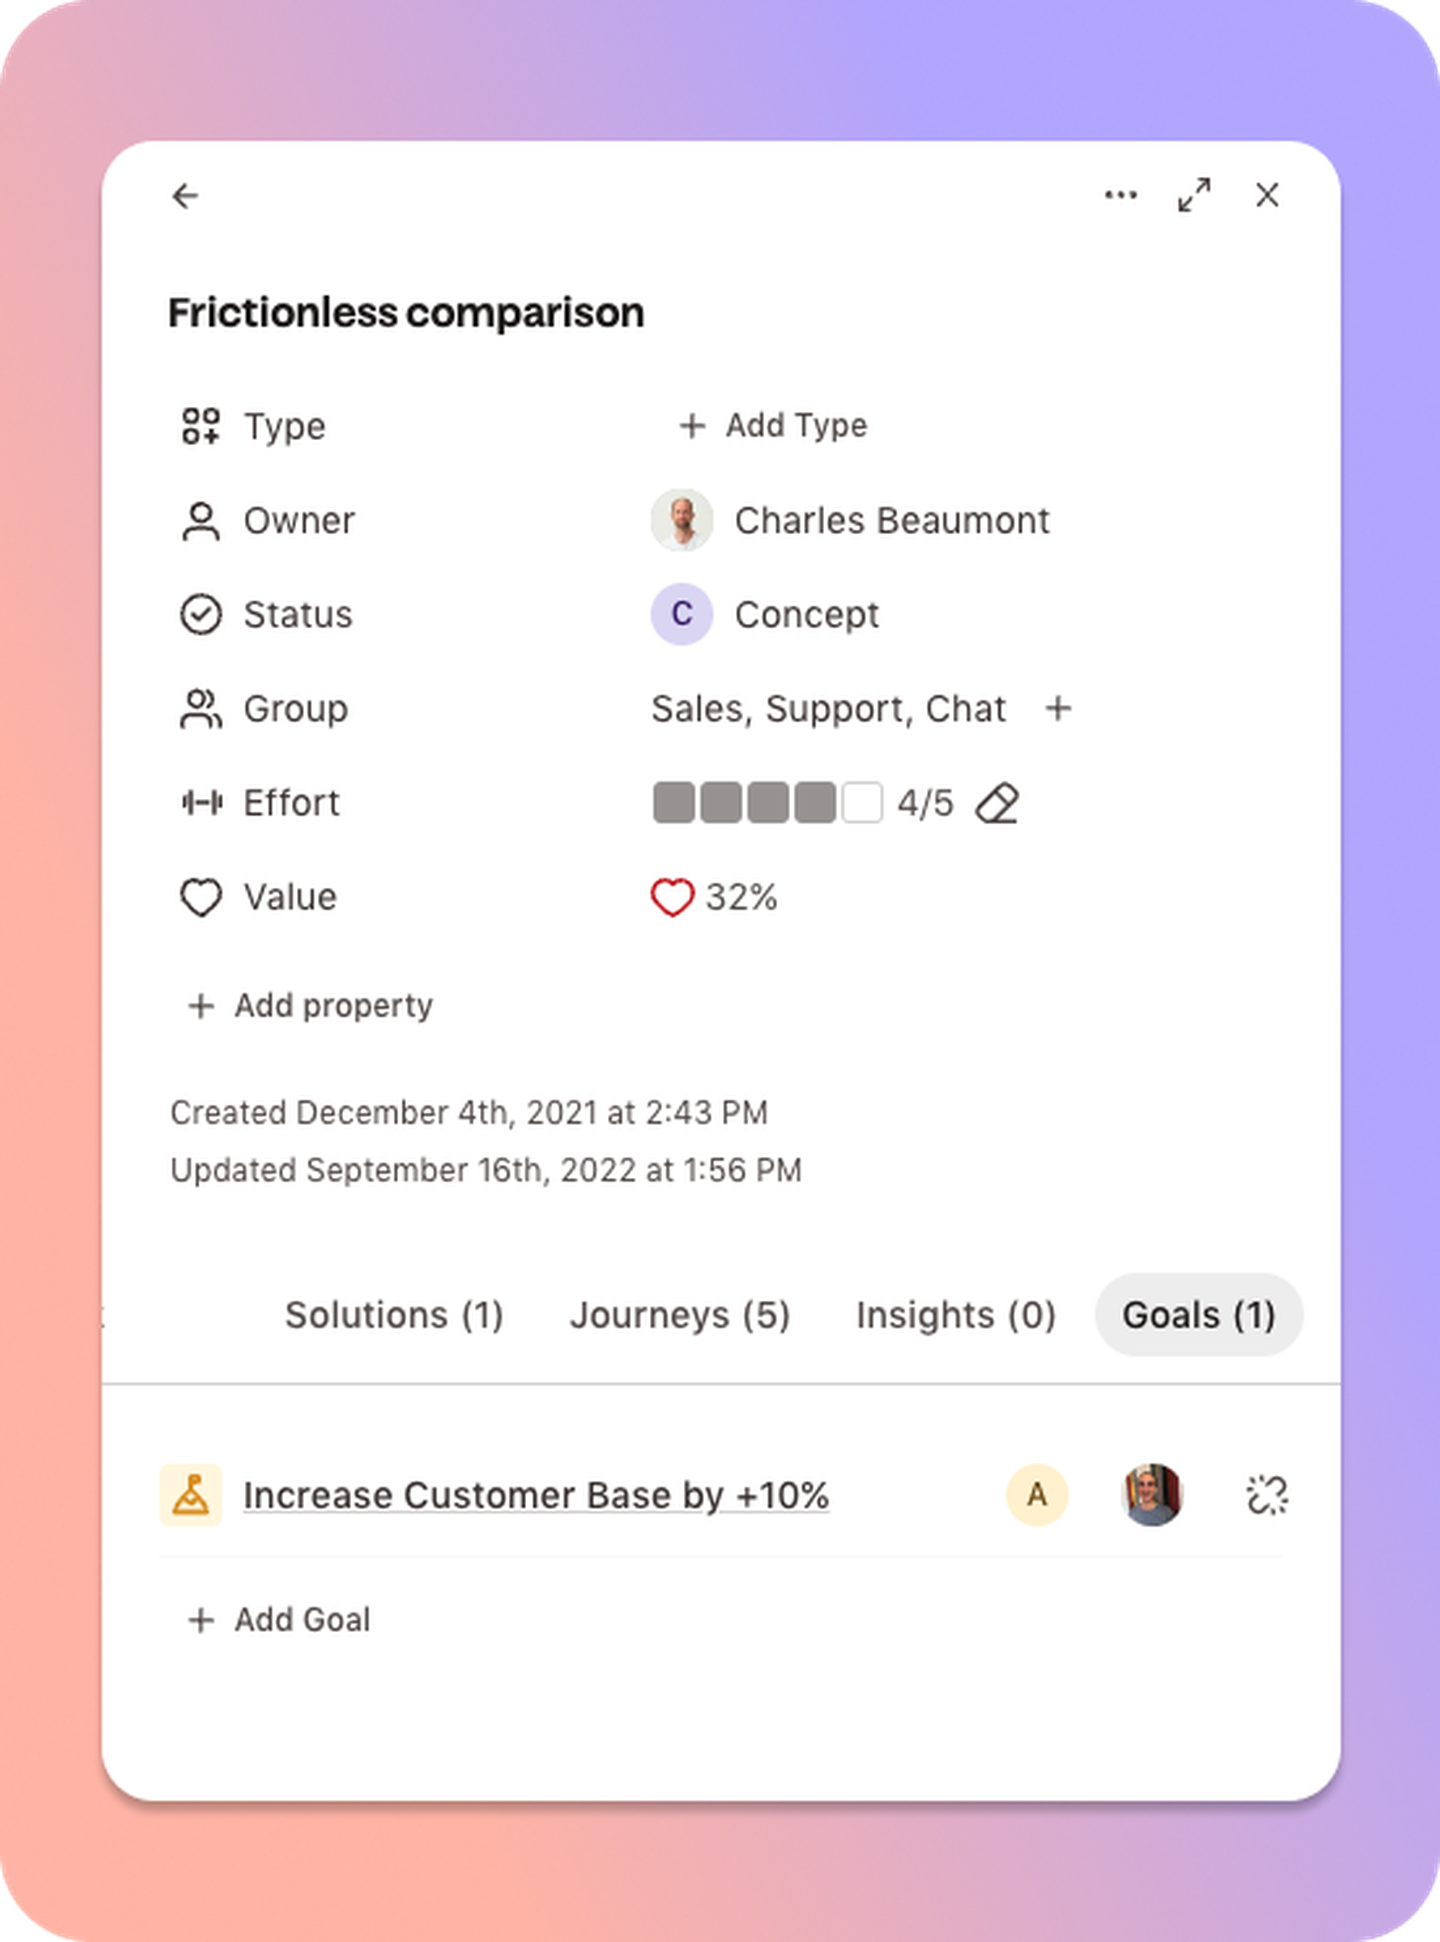Set effort to the first box

[x=673, y=803]
